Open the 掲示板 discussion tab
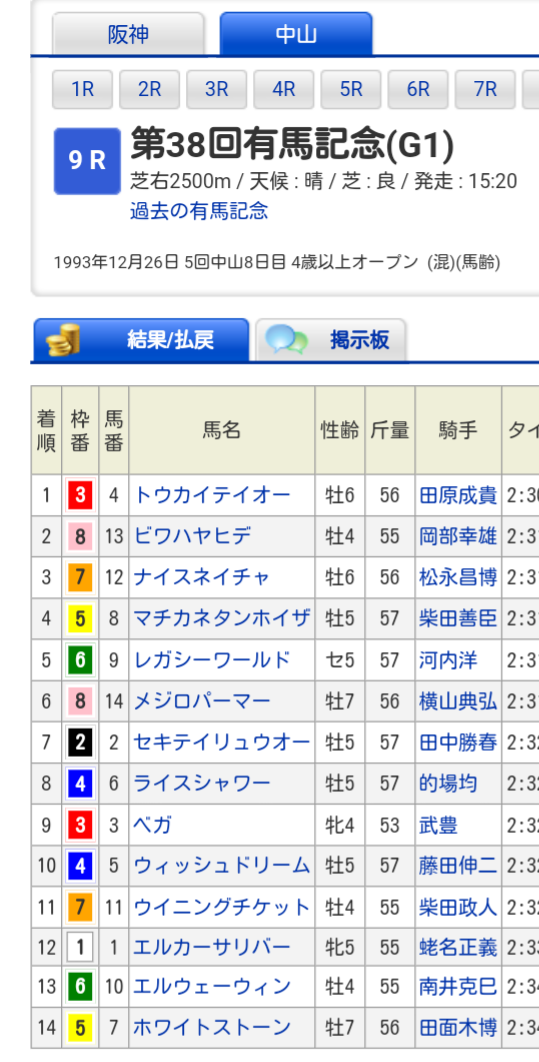539x1062 pixels. (x=331, y=340)
